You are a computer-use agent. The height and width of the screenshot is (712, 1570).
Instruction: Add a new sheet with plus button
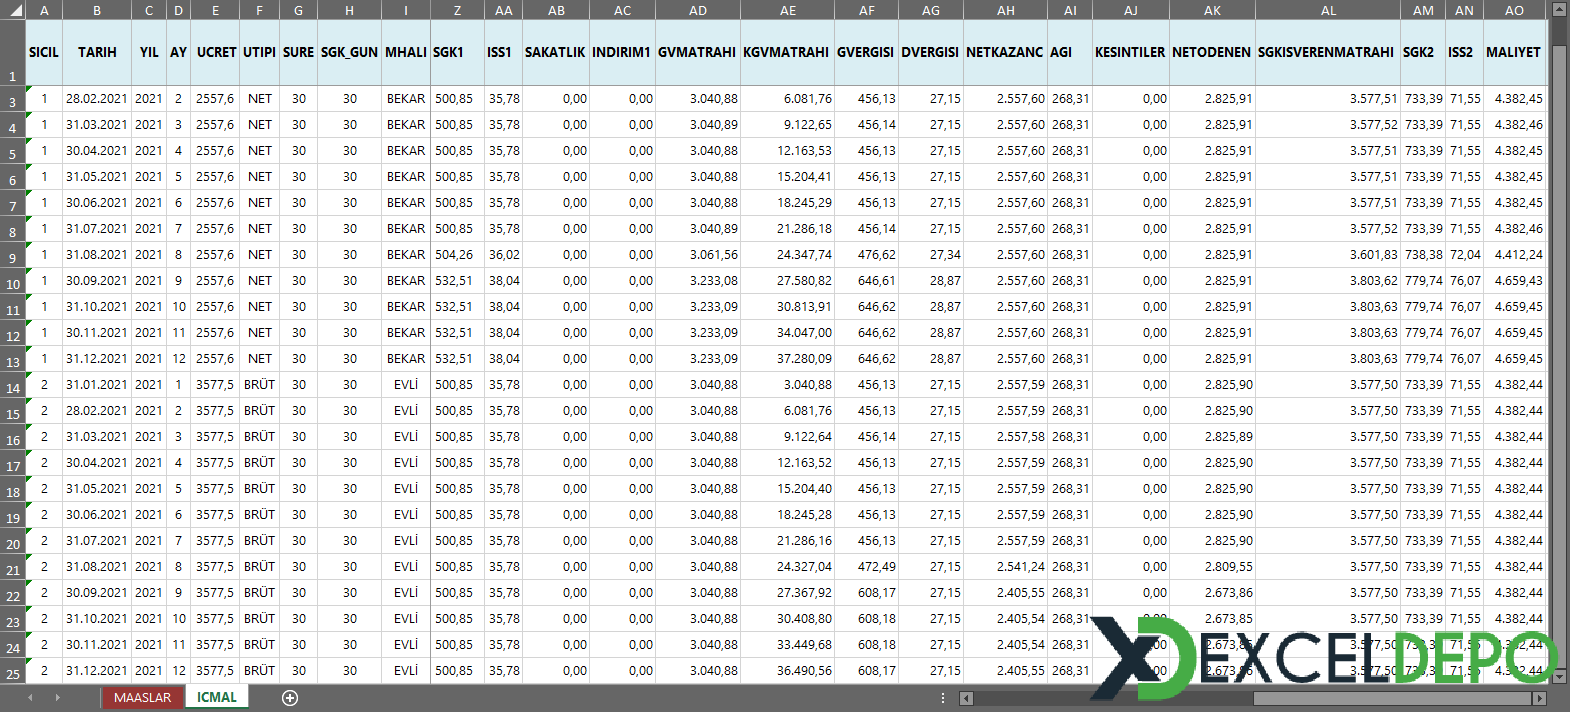pos(290,698)
